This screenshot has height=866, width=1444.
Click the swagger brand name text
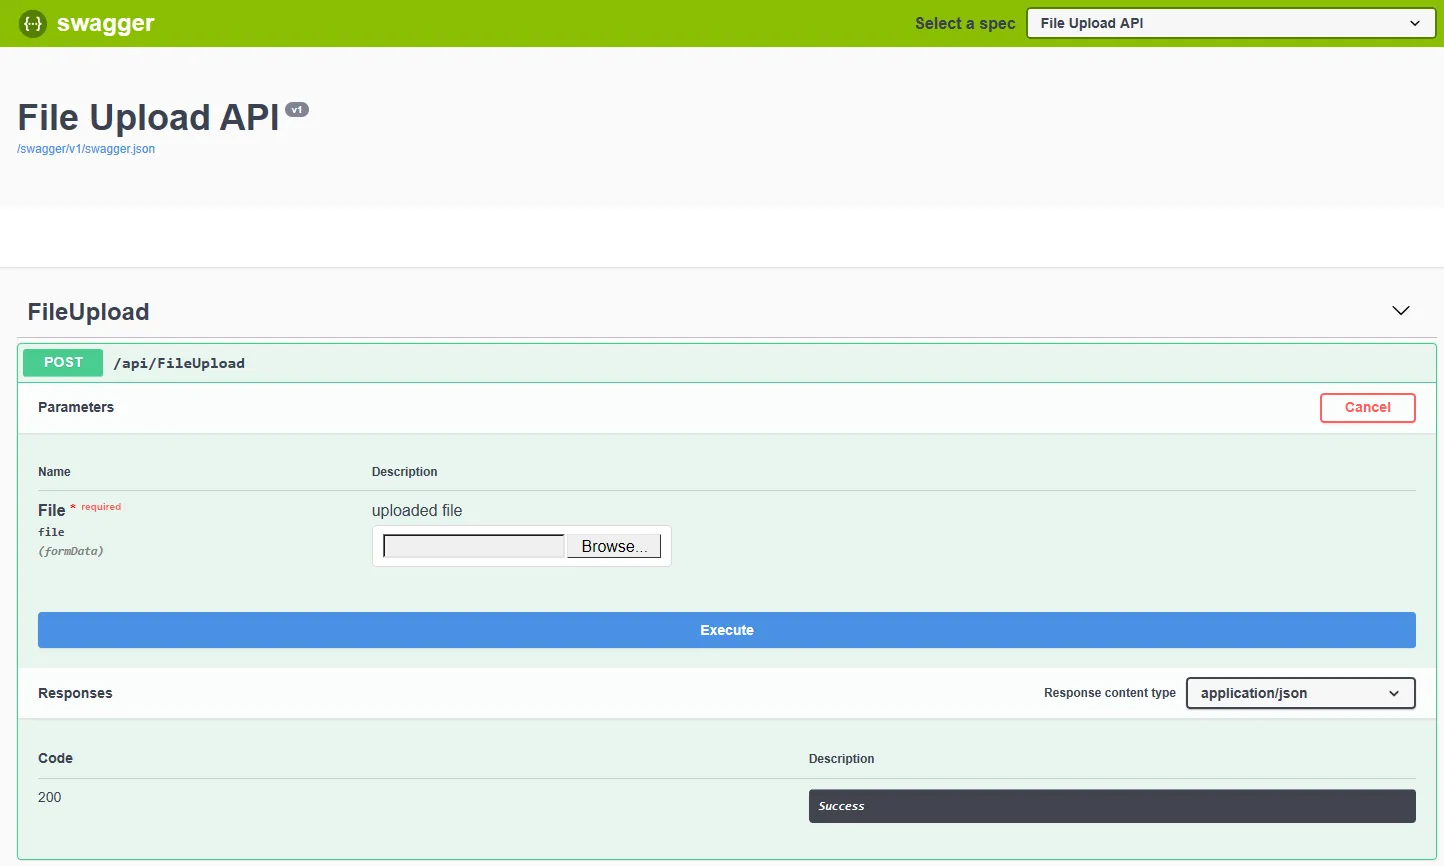[106, 24]
